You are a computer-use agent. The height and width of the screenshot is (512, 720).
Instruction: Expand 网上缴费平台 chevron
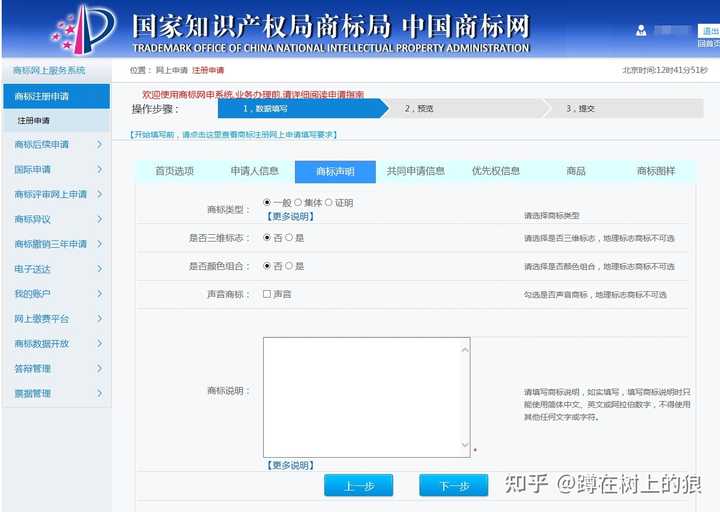pos(100,318)
